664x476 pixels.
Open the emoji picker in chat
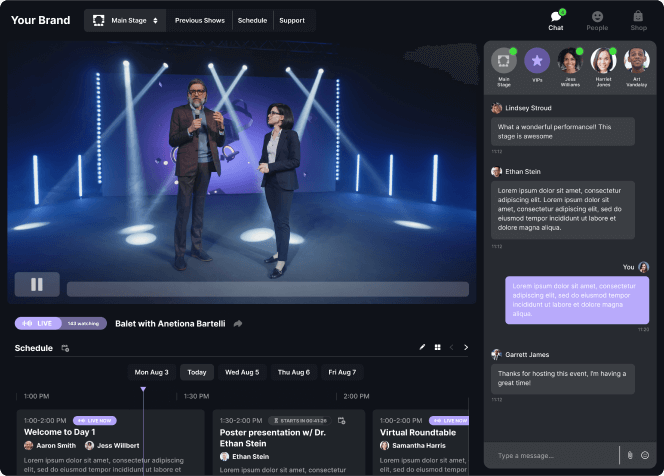tap(645, 455)
